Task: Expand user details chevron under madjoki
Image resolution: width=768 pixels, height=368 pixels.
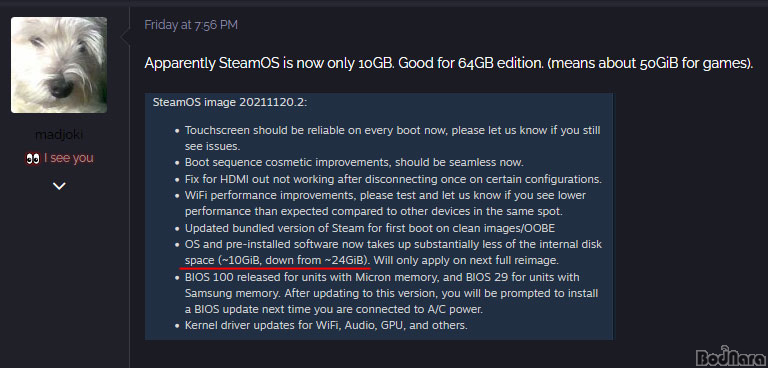Action: [59, 186]
